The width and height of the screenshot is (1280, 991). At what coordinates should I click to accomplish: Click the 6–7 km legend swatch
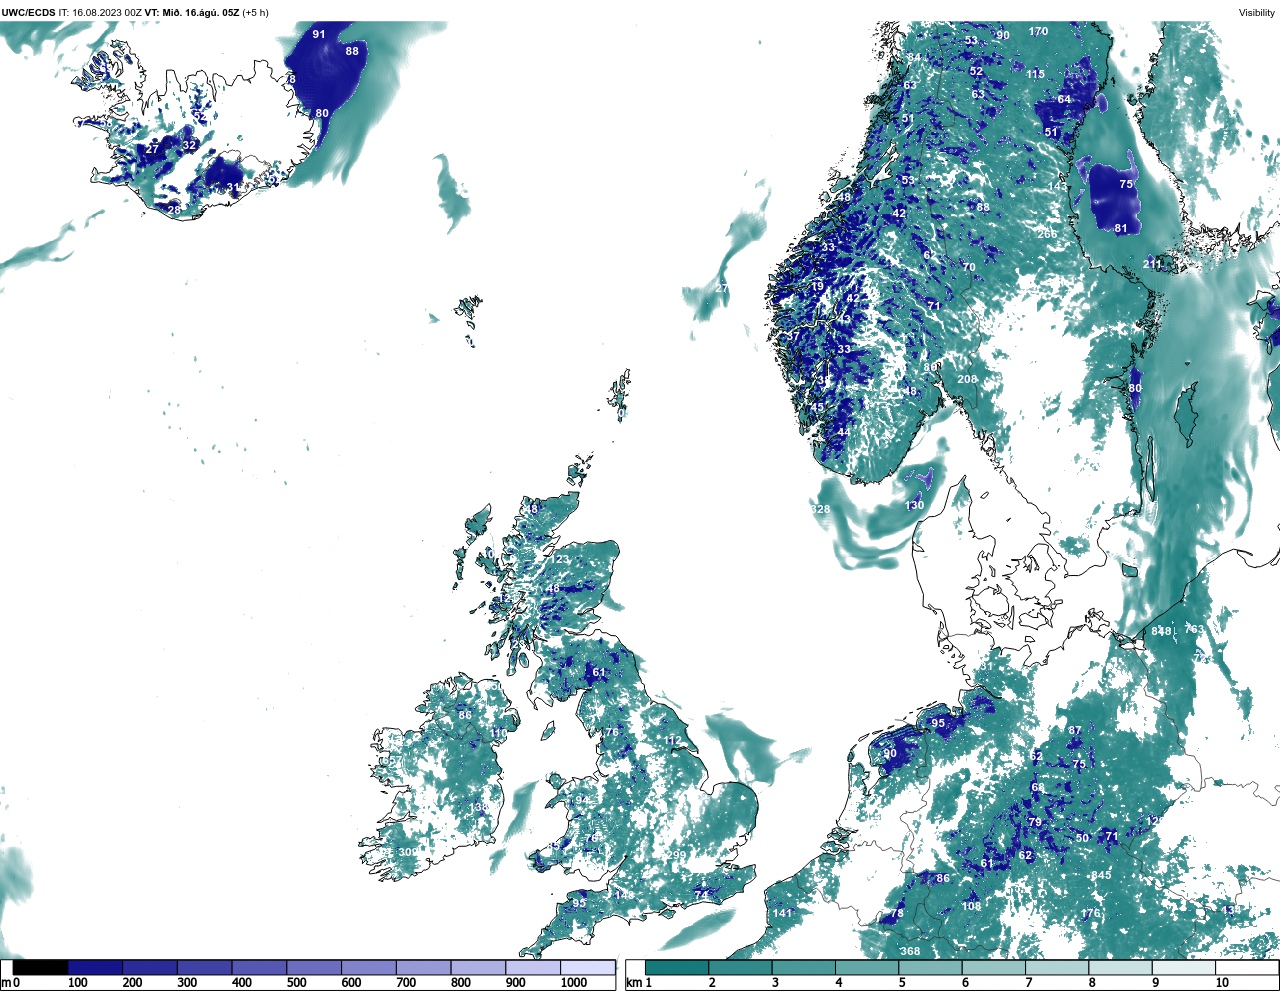coord(993,968)
